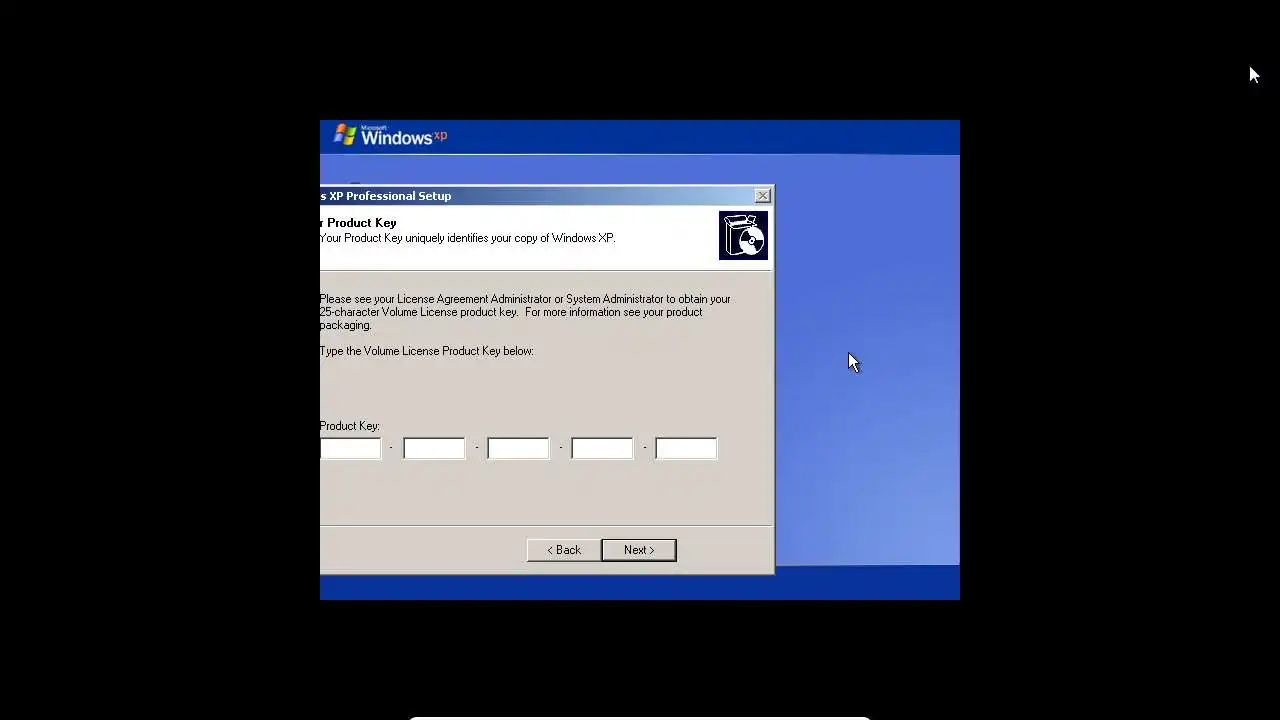
Task: Click the fourth Product Key field
Action: pyautogui.click(x=602, y=449)
